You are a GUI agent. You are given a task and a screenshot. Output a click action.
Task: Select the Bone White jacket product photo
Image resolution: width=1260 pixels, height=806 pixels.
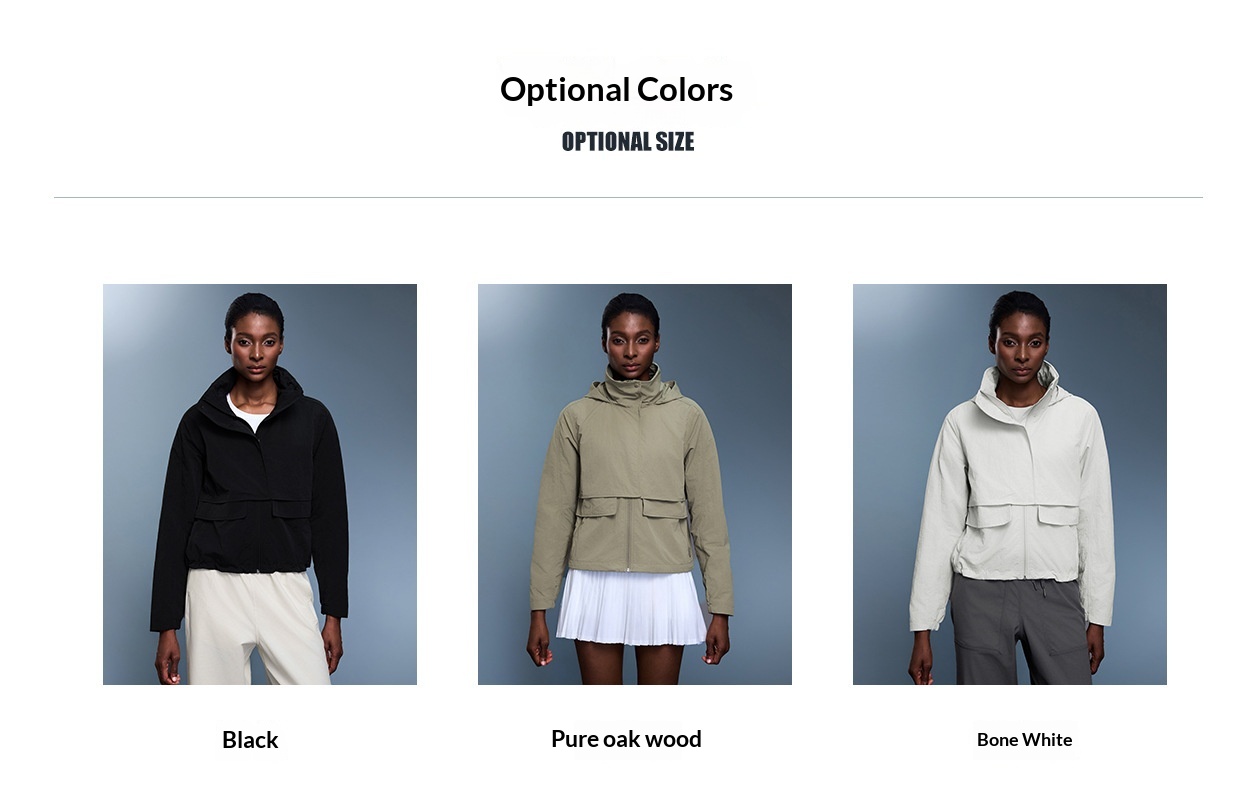coord(1010,484)
